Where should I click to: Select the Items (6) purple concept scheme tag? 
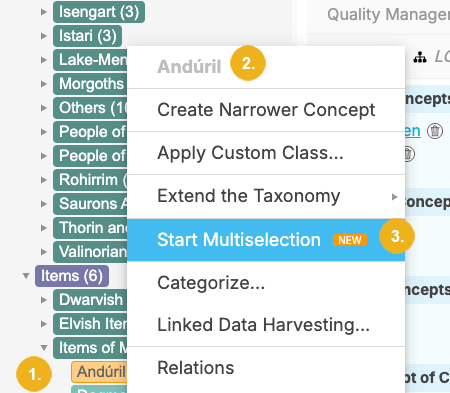(72, 276)
